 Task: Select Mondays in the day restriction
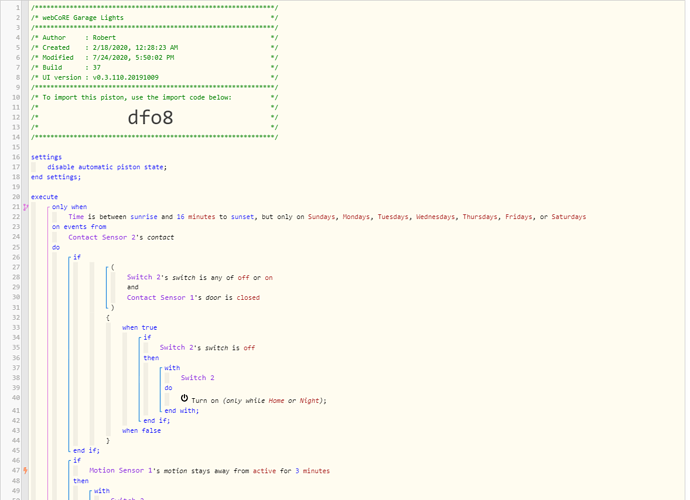356,217
